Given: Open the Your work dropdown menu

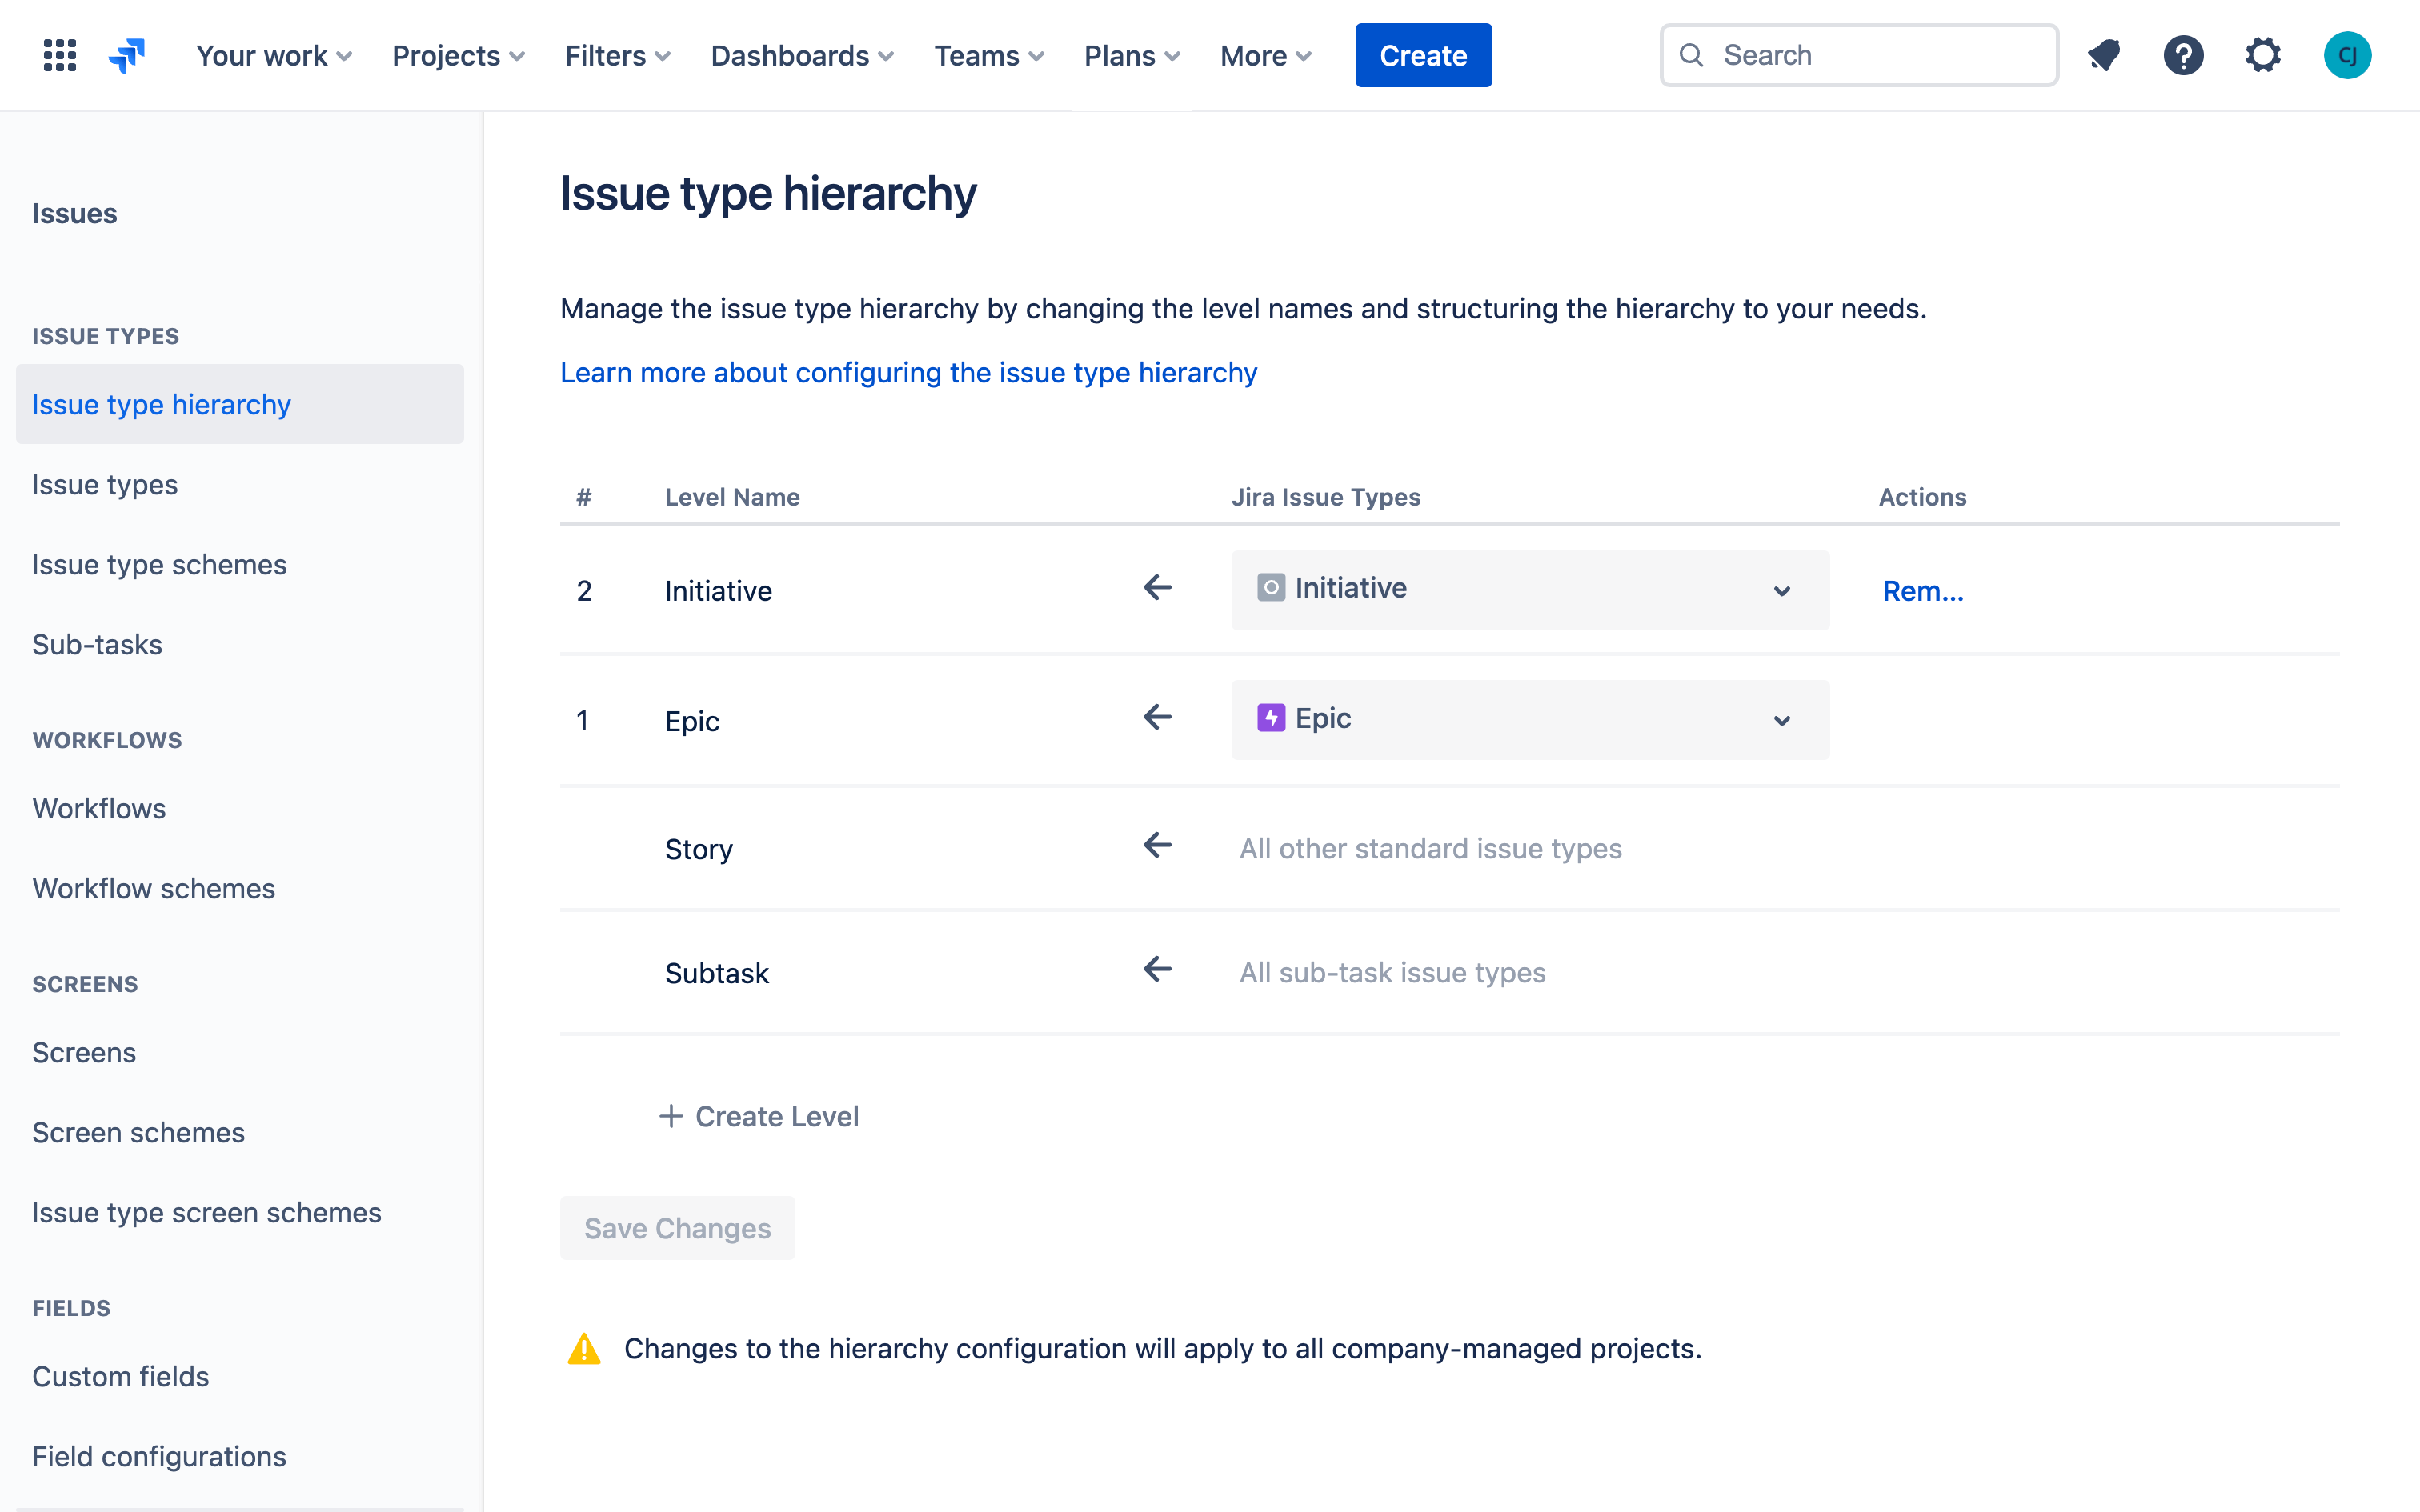Looking at the screenshot, I should point(270,54).
